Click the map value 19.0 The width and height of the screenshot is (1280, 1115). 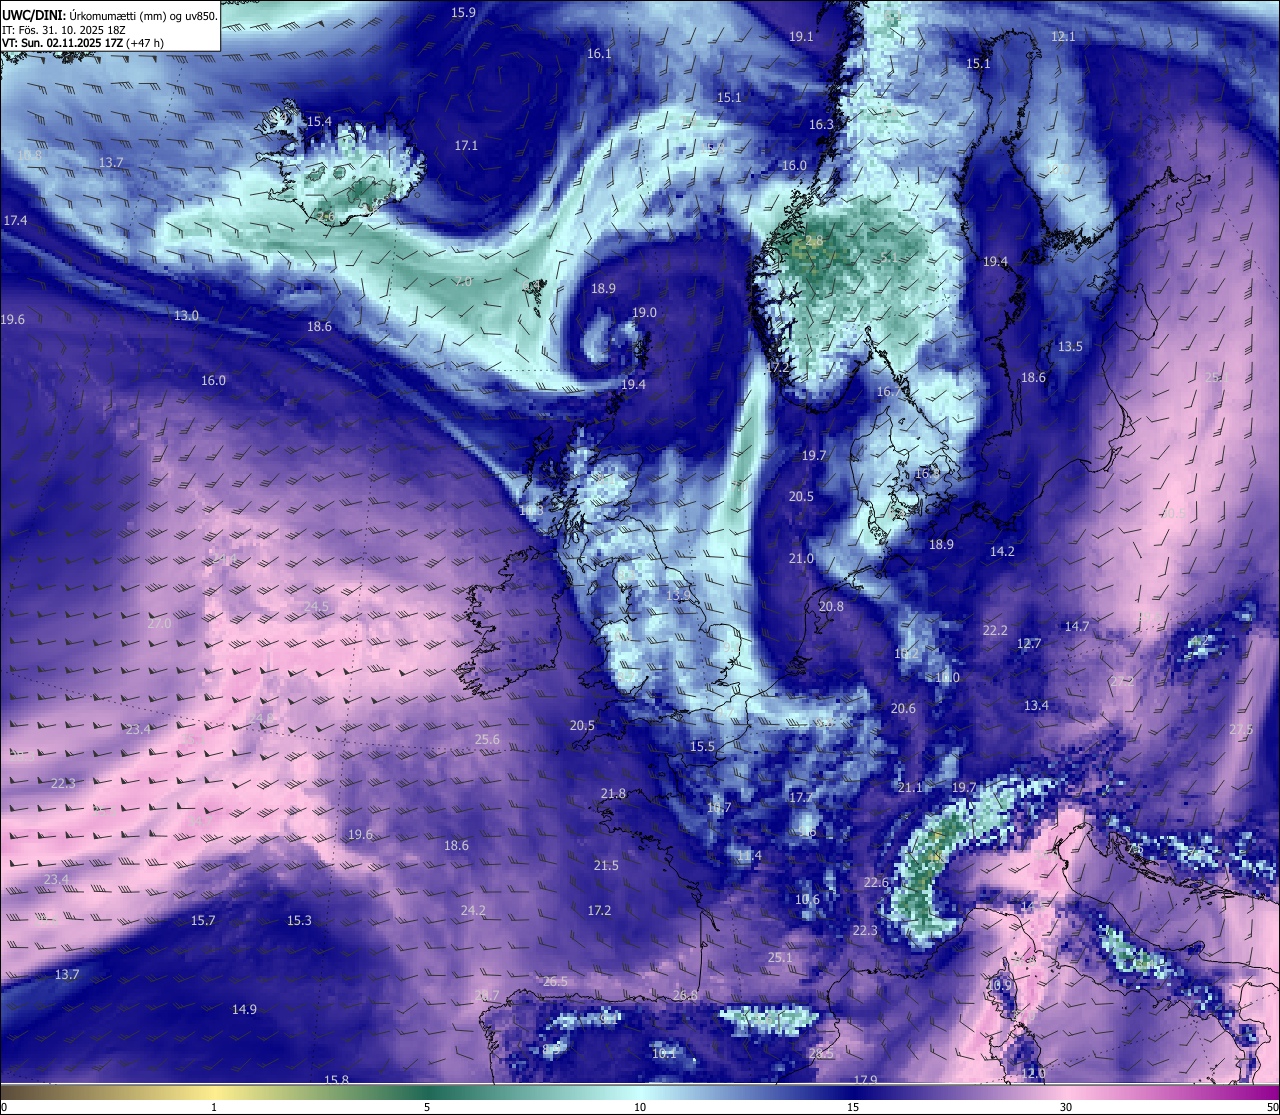(x=644, y=313)
